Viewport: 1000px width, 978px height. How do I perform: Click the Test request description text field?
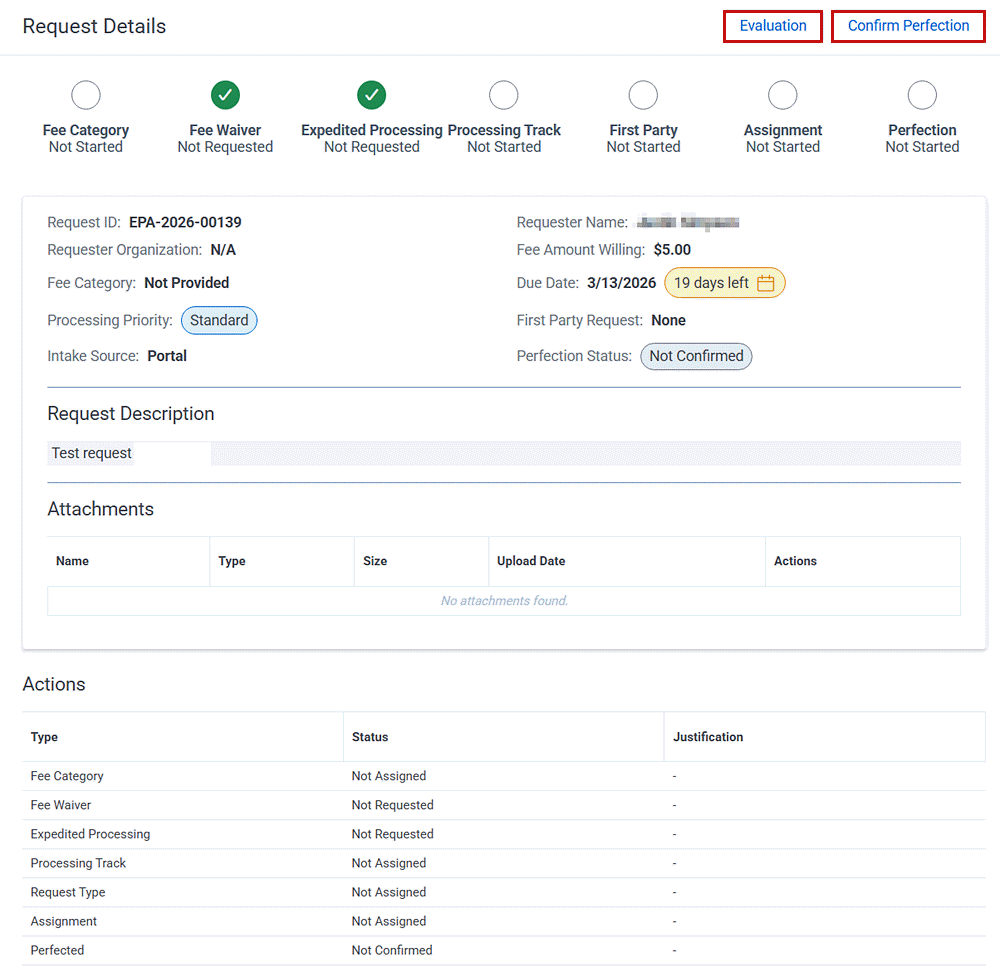tap(90, 452)
